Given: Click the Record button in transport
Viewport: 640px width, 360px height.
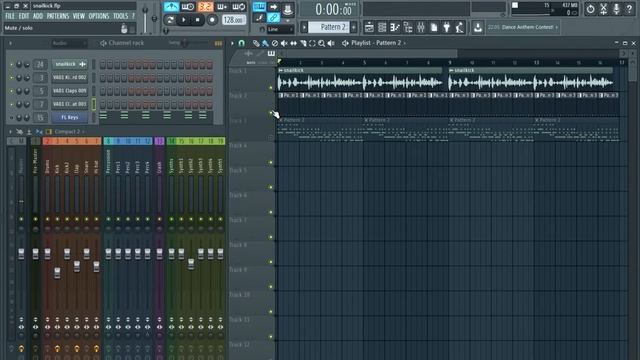Looking at the screenshot, I should point(212,20).
